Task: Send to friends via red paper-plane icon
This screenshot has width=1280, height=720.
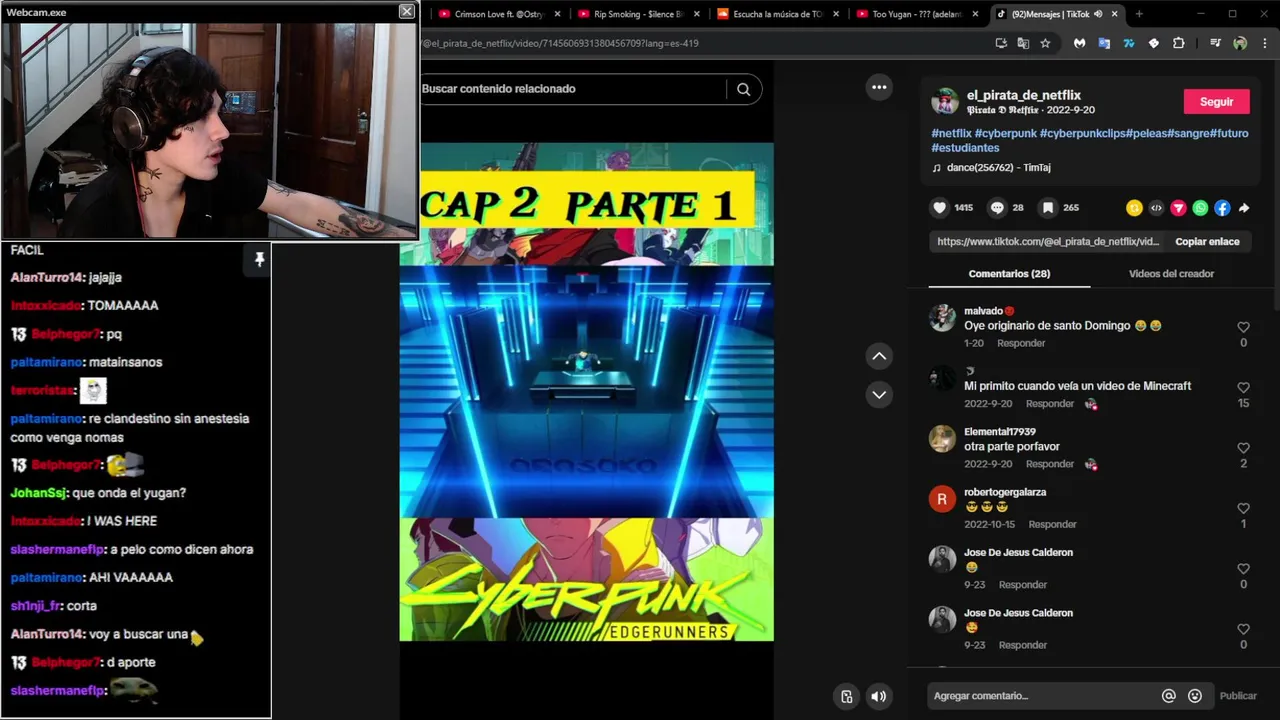Action: 1178,208
